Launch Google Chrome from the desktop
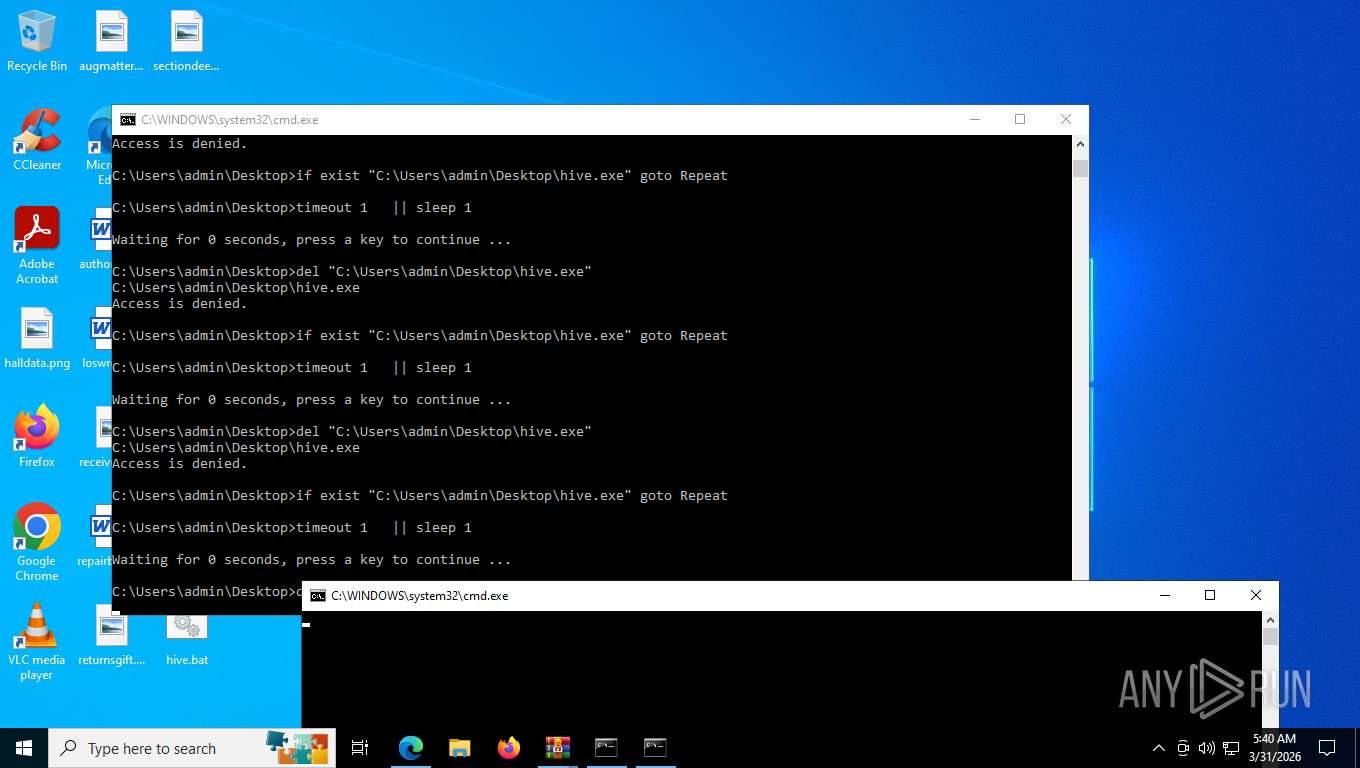 tap(37, 542)
